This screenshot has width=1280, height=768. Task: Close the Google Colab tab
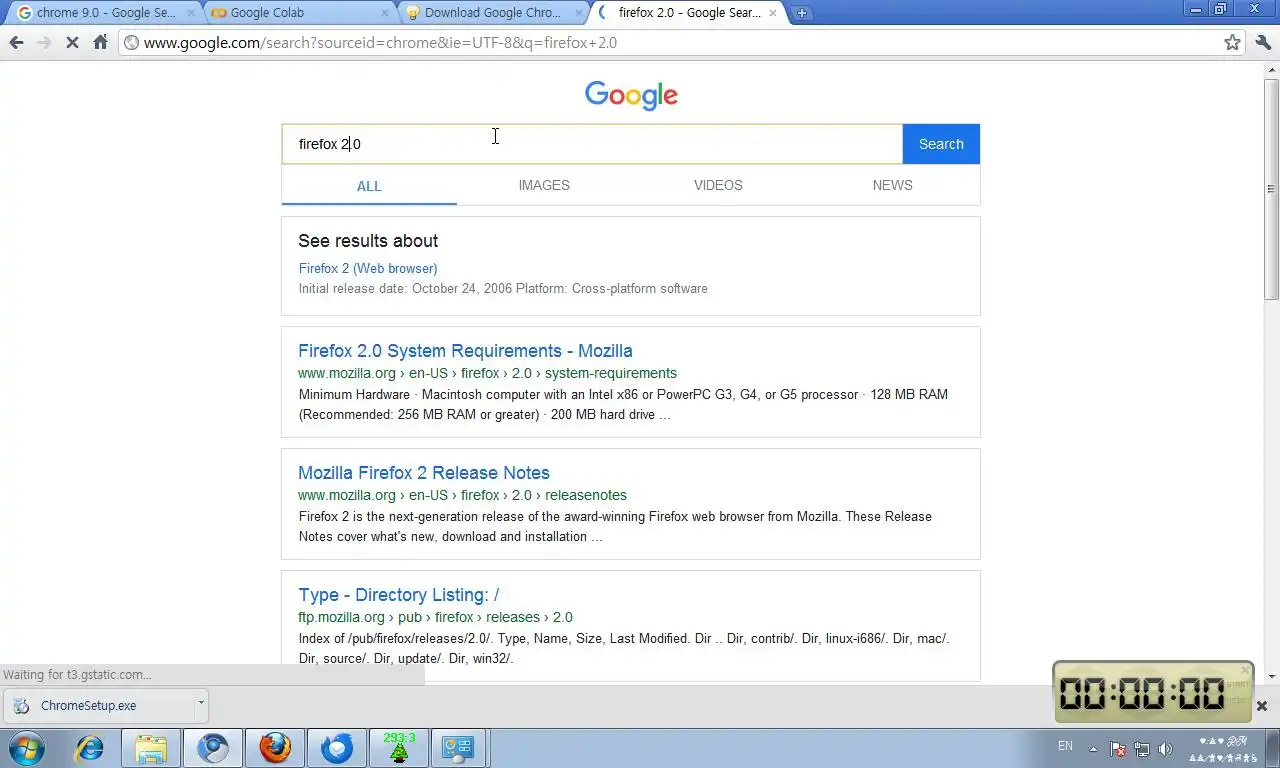[386, 13]
